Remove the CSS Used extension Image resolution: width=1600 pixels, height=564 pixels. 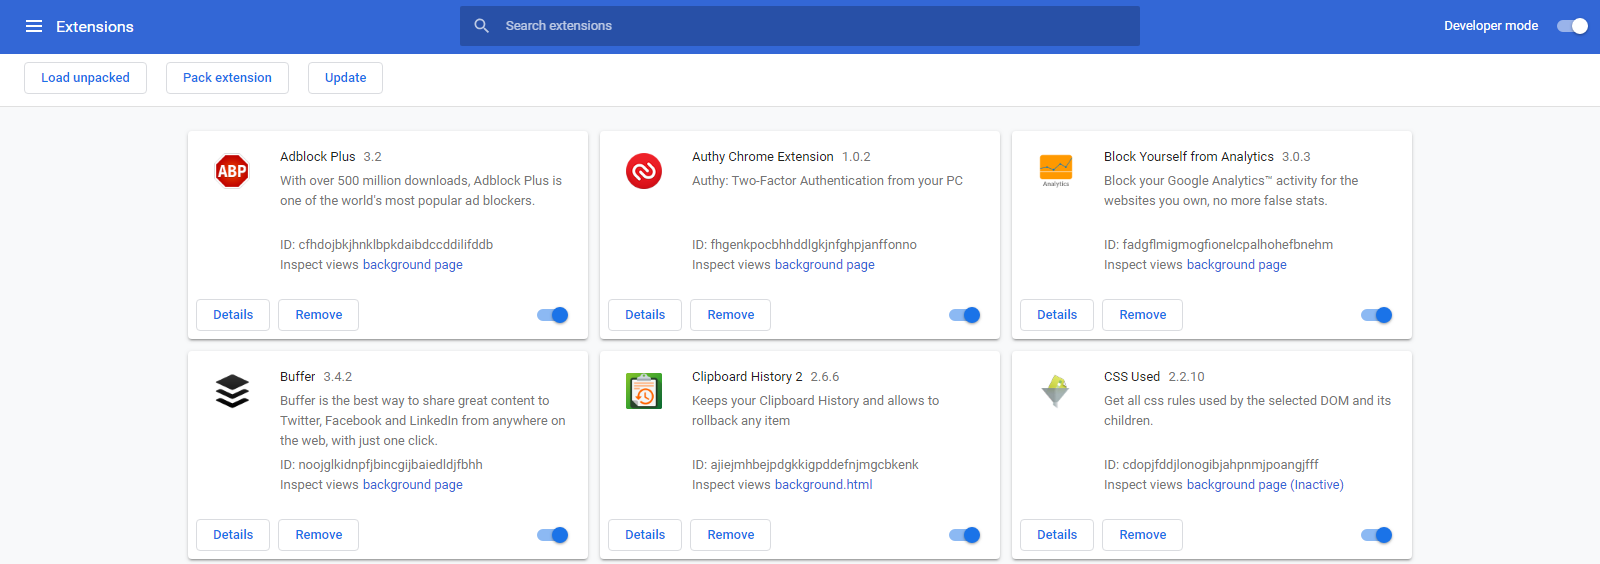[x=1143, y=535]
